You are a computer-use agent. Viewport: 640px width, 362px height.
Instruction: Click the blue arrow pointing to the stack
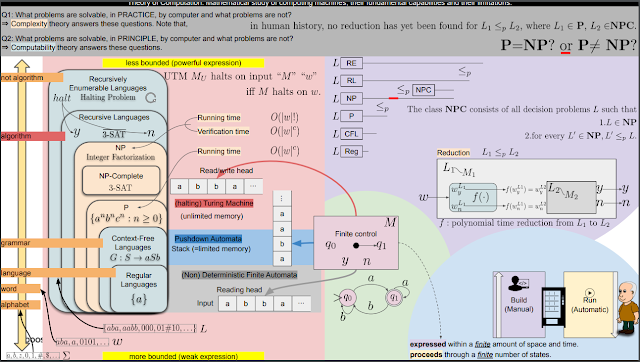303,243
